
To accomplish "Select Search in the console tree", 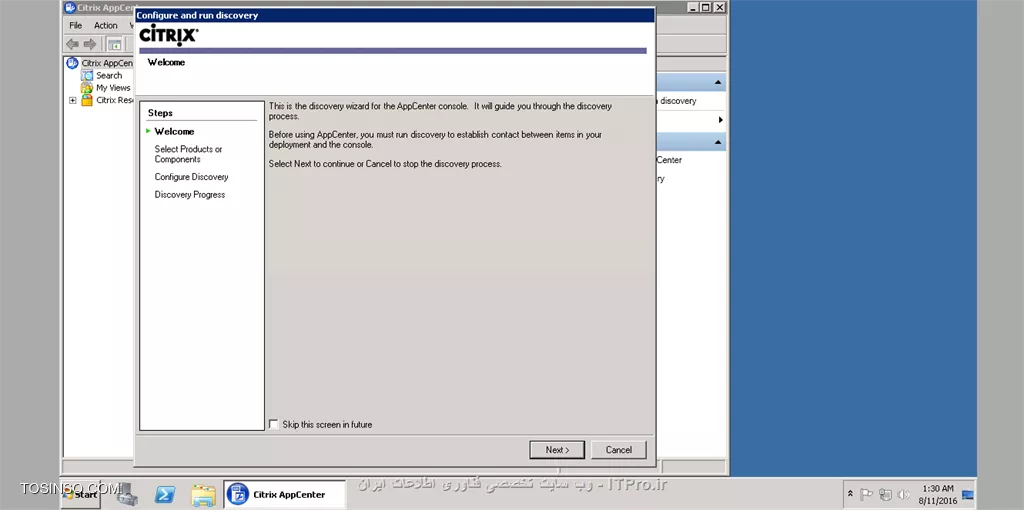I will pyautogui.click(x=109, y=76).
